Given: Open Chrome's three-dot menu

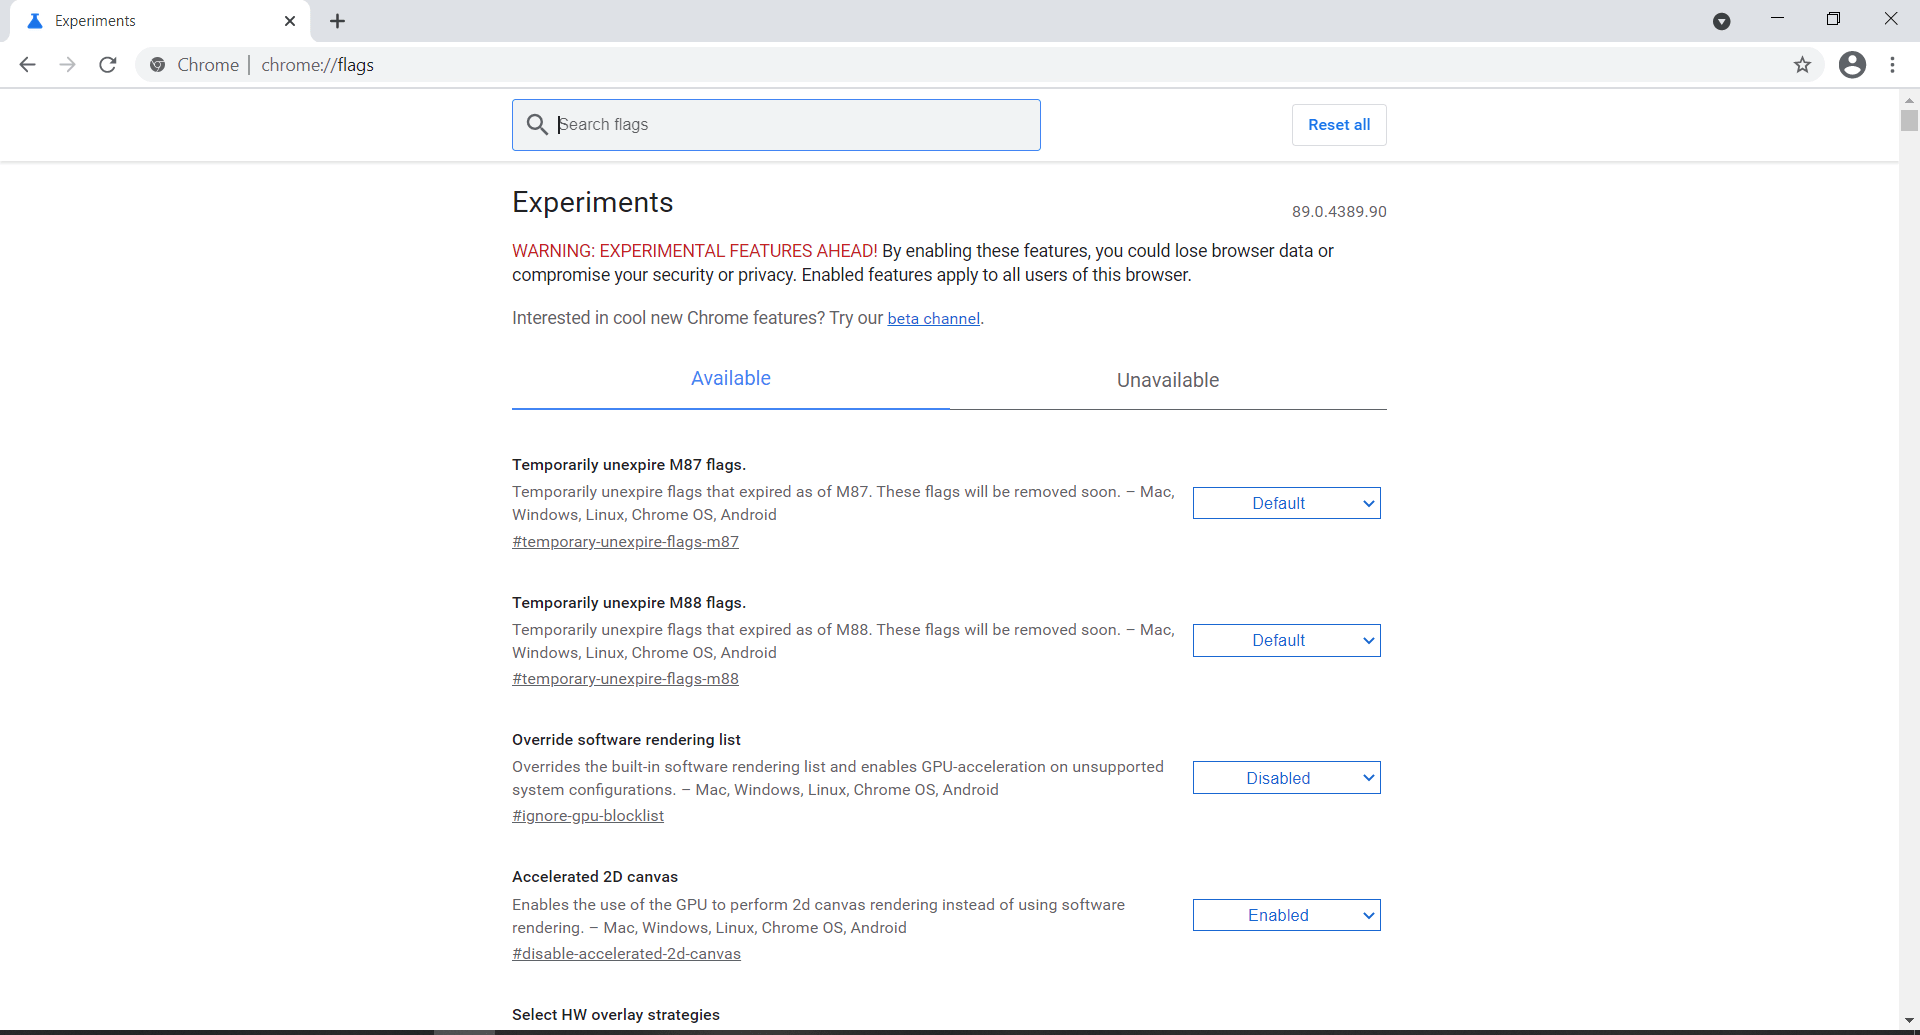Looking at the screenshot, I should point(1892,65).
